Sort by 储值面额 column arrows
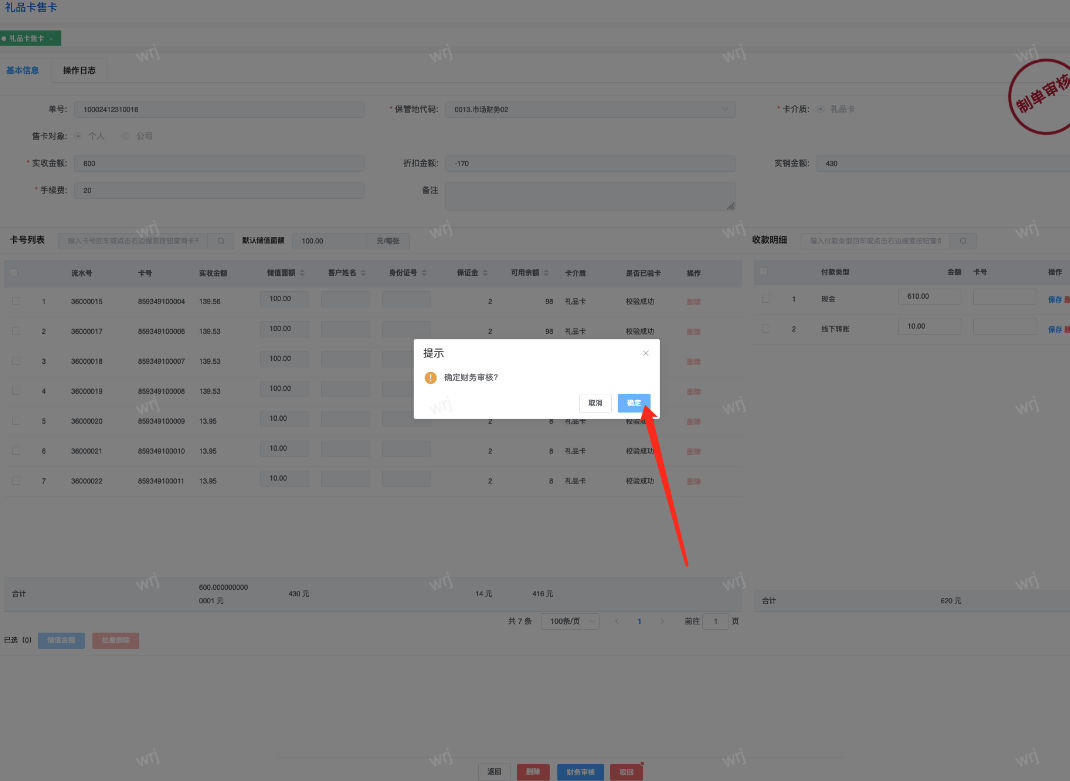1070x781 pixels. click(302, 273)
